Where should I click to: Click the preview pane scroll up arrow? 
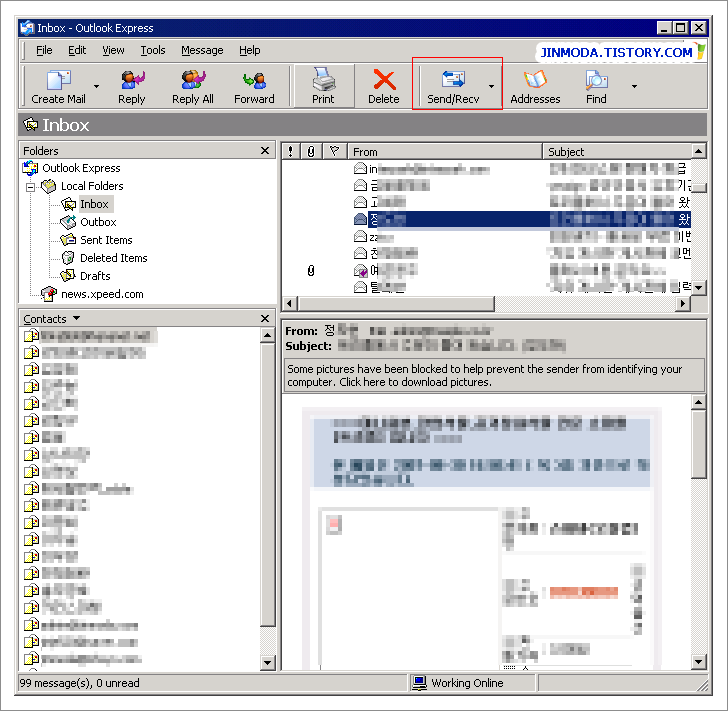pyautogui.click(x=699, y=402)
